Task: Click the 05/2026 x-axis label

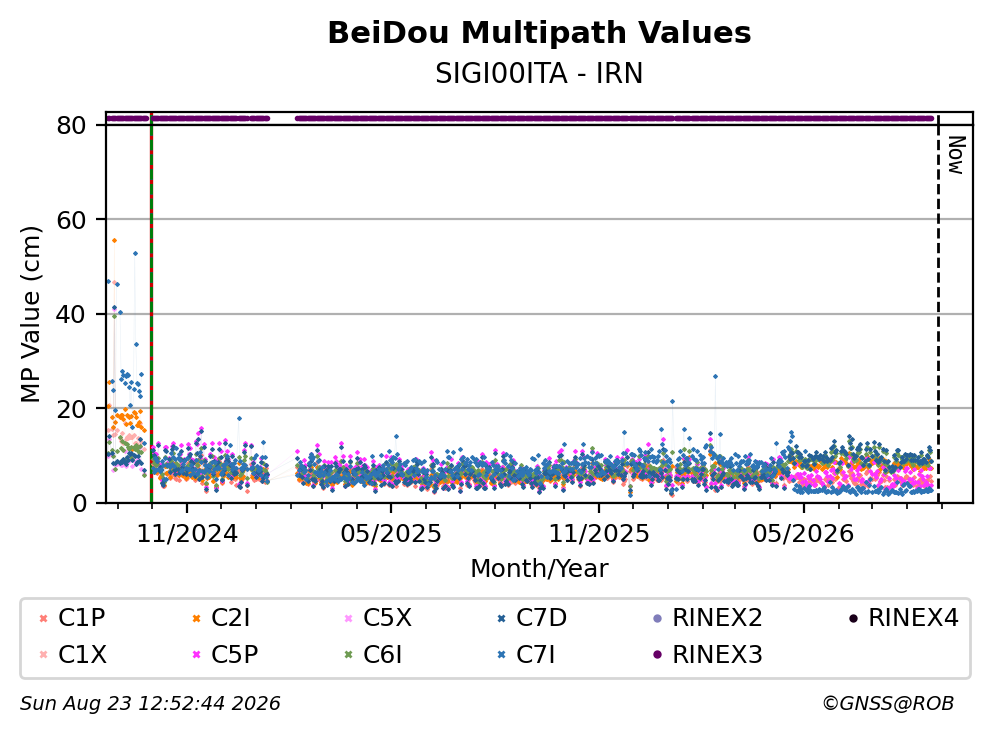Action: tap(803, 534)
